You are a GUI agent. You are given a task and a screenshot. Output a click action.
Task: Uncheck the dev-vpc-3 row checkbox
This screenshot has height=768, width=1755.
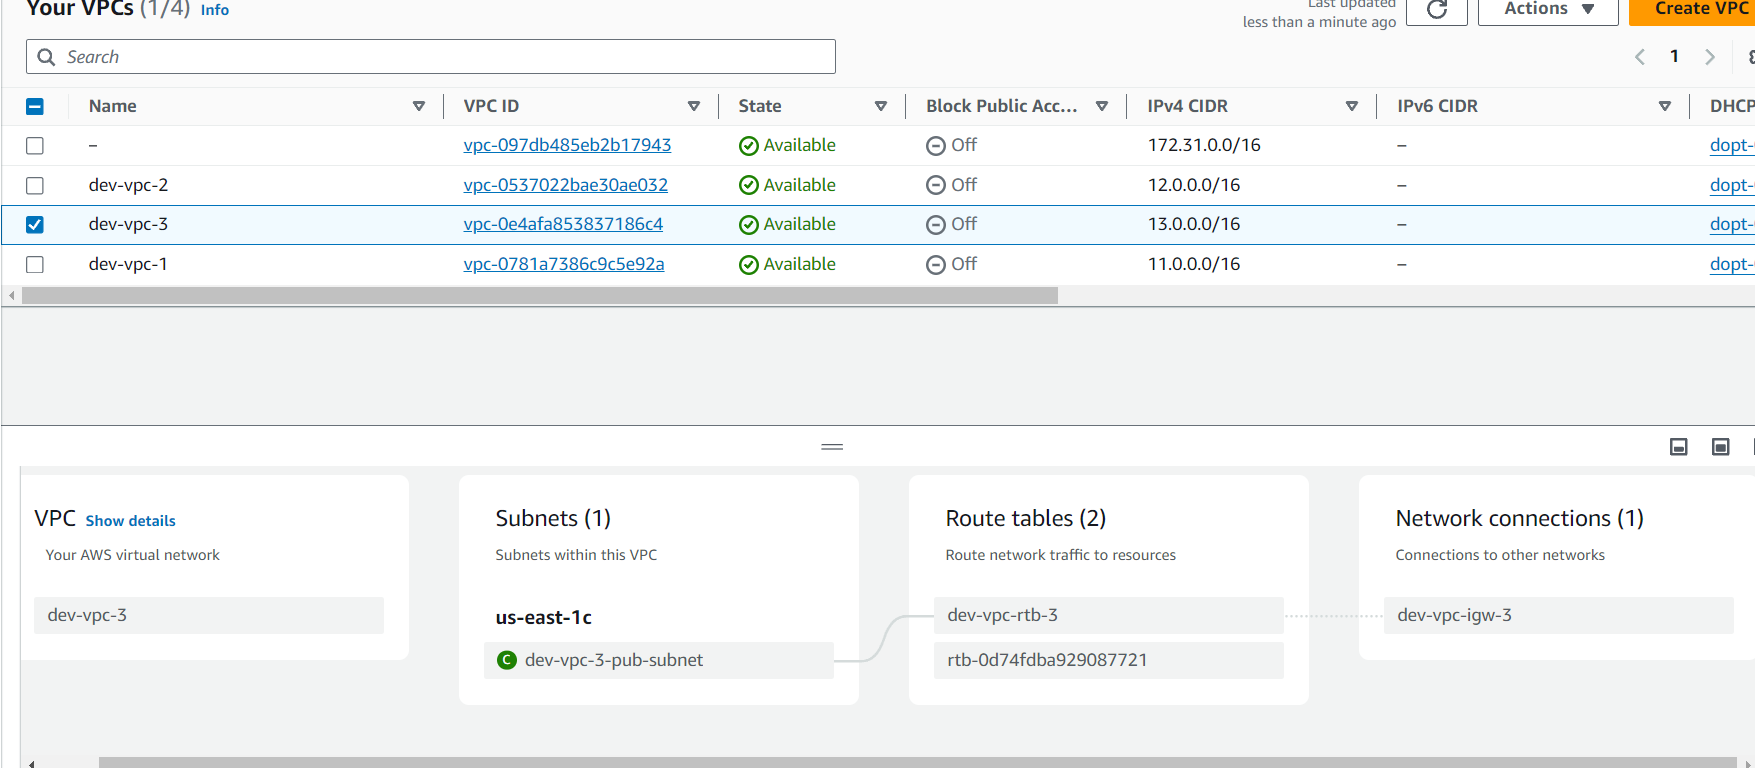pos(35,225)
